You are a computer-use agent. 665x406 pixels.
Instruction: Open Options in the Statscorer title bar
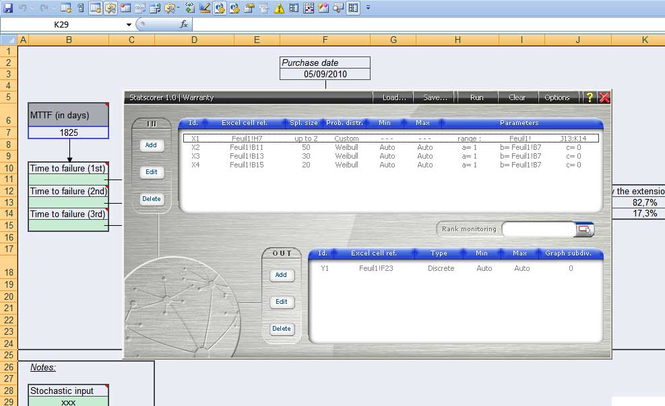pos(557,98)
